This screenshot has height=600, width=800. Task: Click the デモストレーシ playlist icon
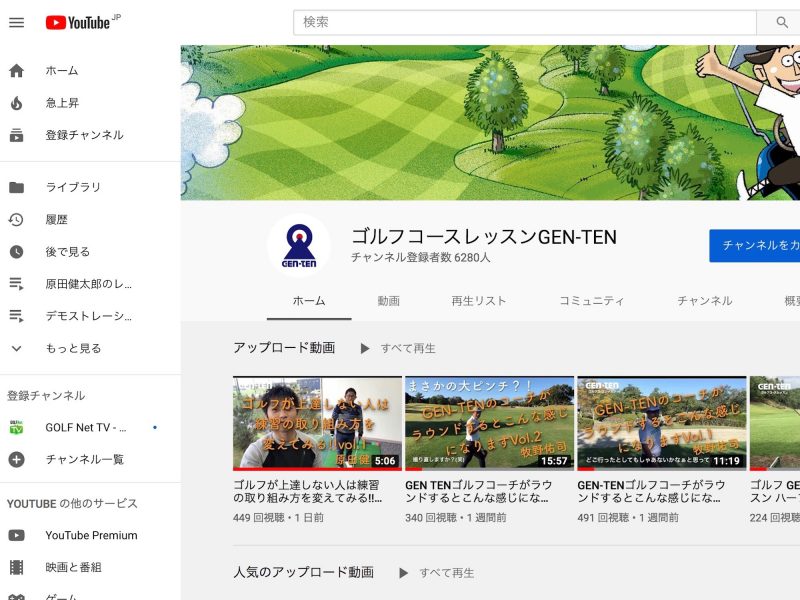pos(16,316)
